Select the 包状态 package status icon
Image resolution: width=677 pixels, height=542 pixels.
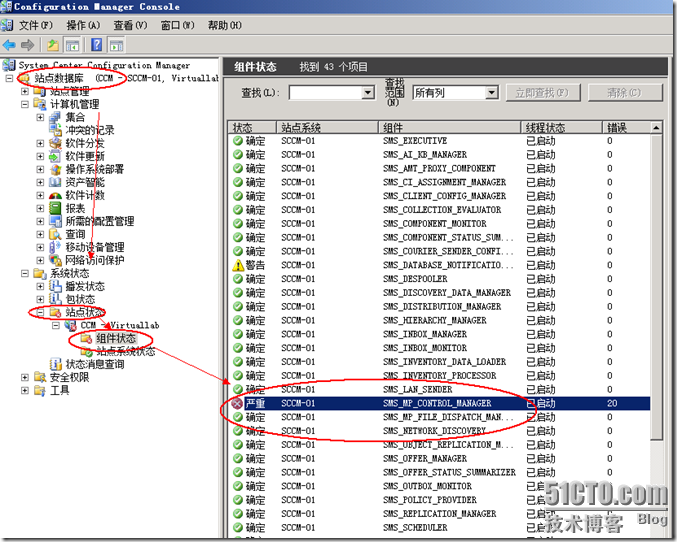point(55,299)
